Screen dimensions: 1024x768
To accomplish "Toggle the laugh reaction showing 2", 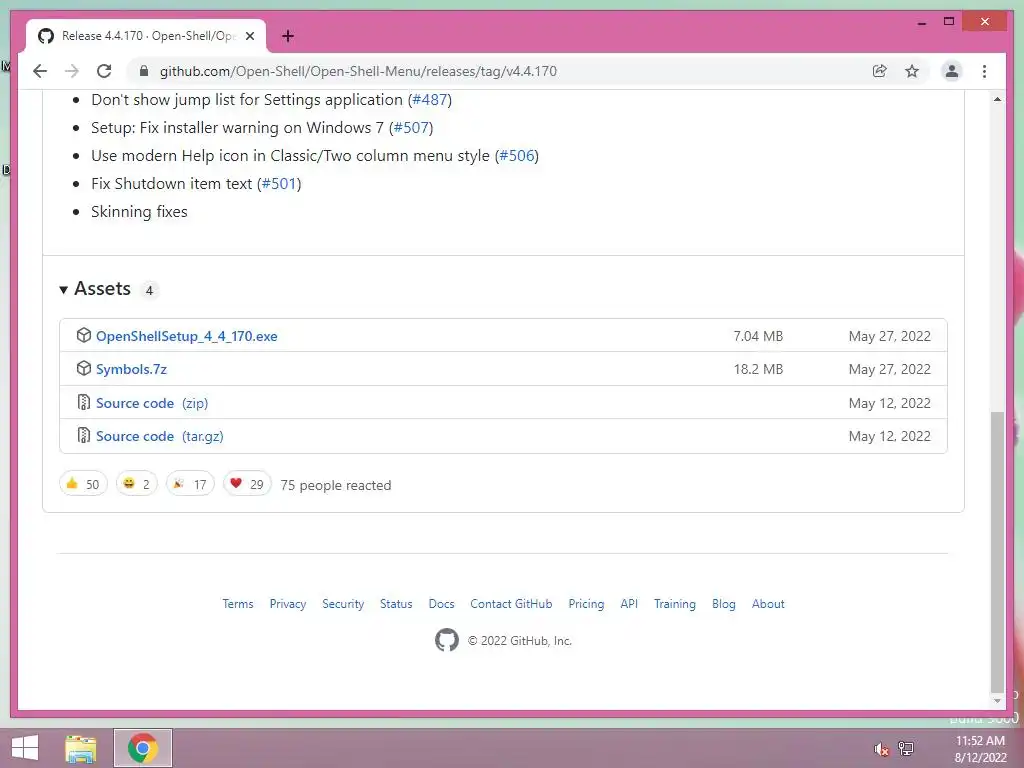I will (136, 484).
